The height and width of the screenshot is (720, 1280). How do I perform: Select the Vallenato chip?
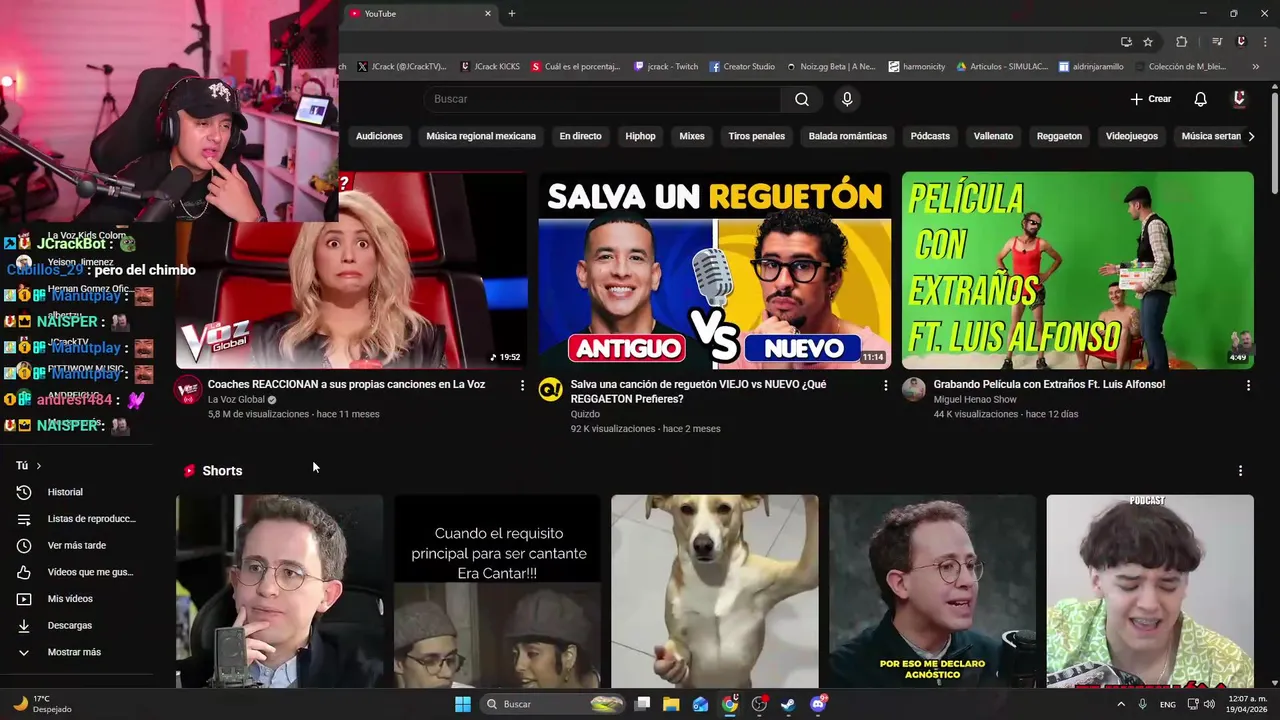[x=993, y=136]
